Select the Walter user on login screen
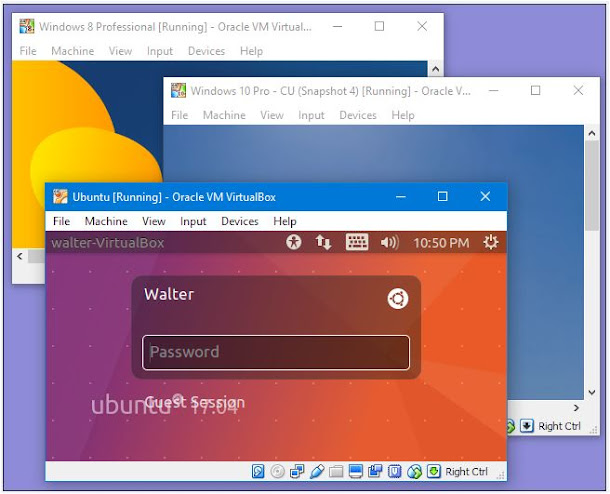The image size is (610, 494). tap(169, 294)
